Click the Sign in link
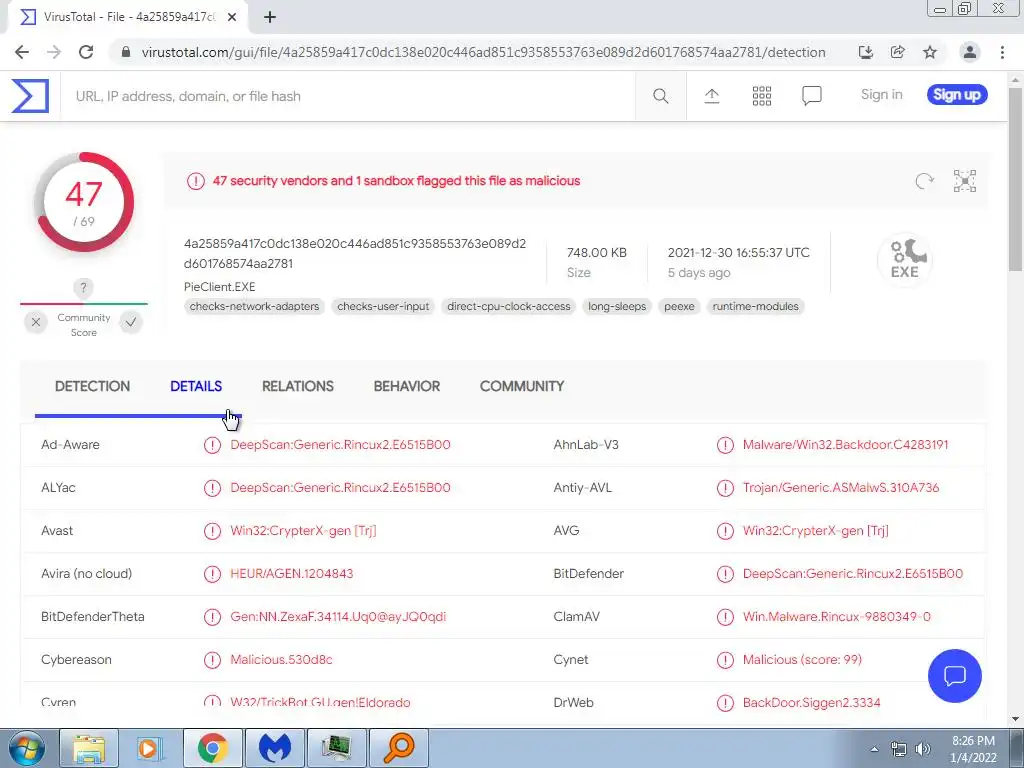 pos(881,95)
